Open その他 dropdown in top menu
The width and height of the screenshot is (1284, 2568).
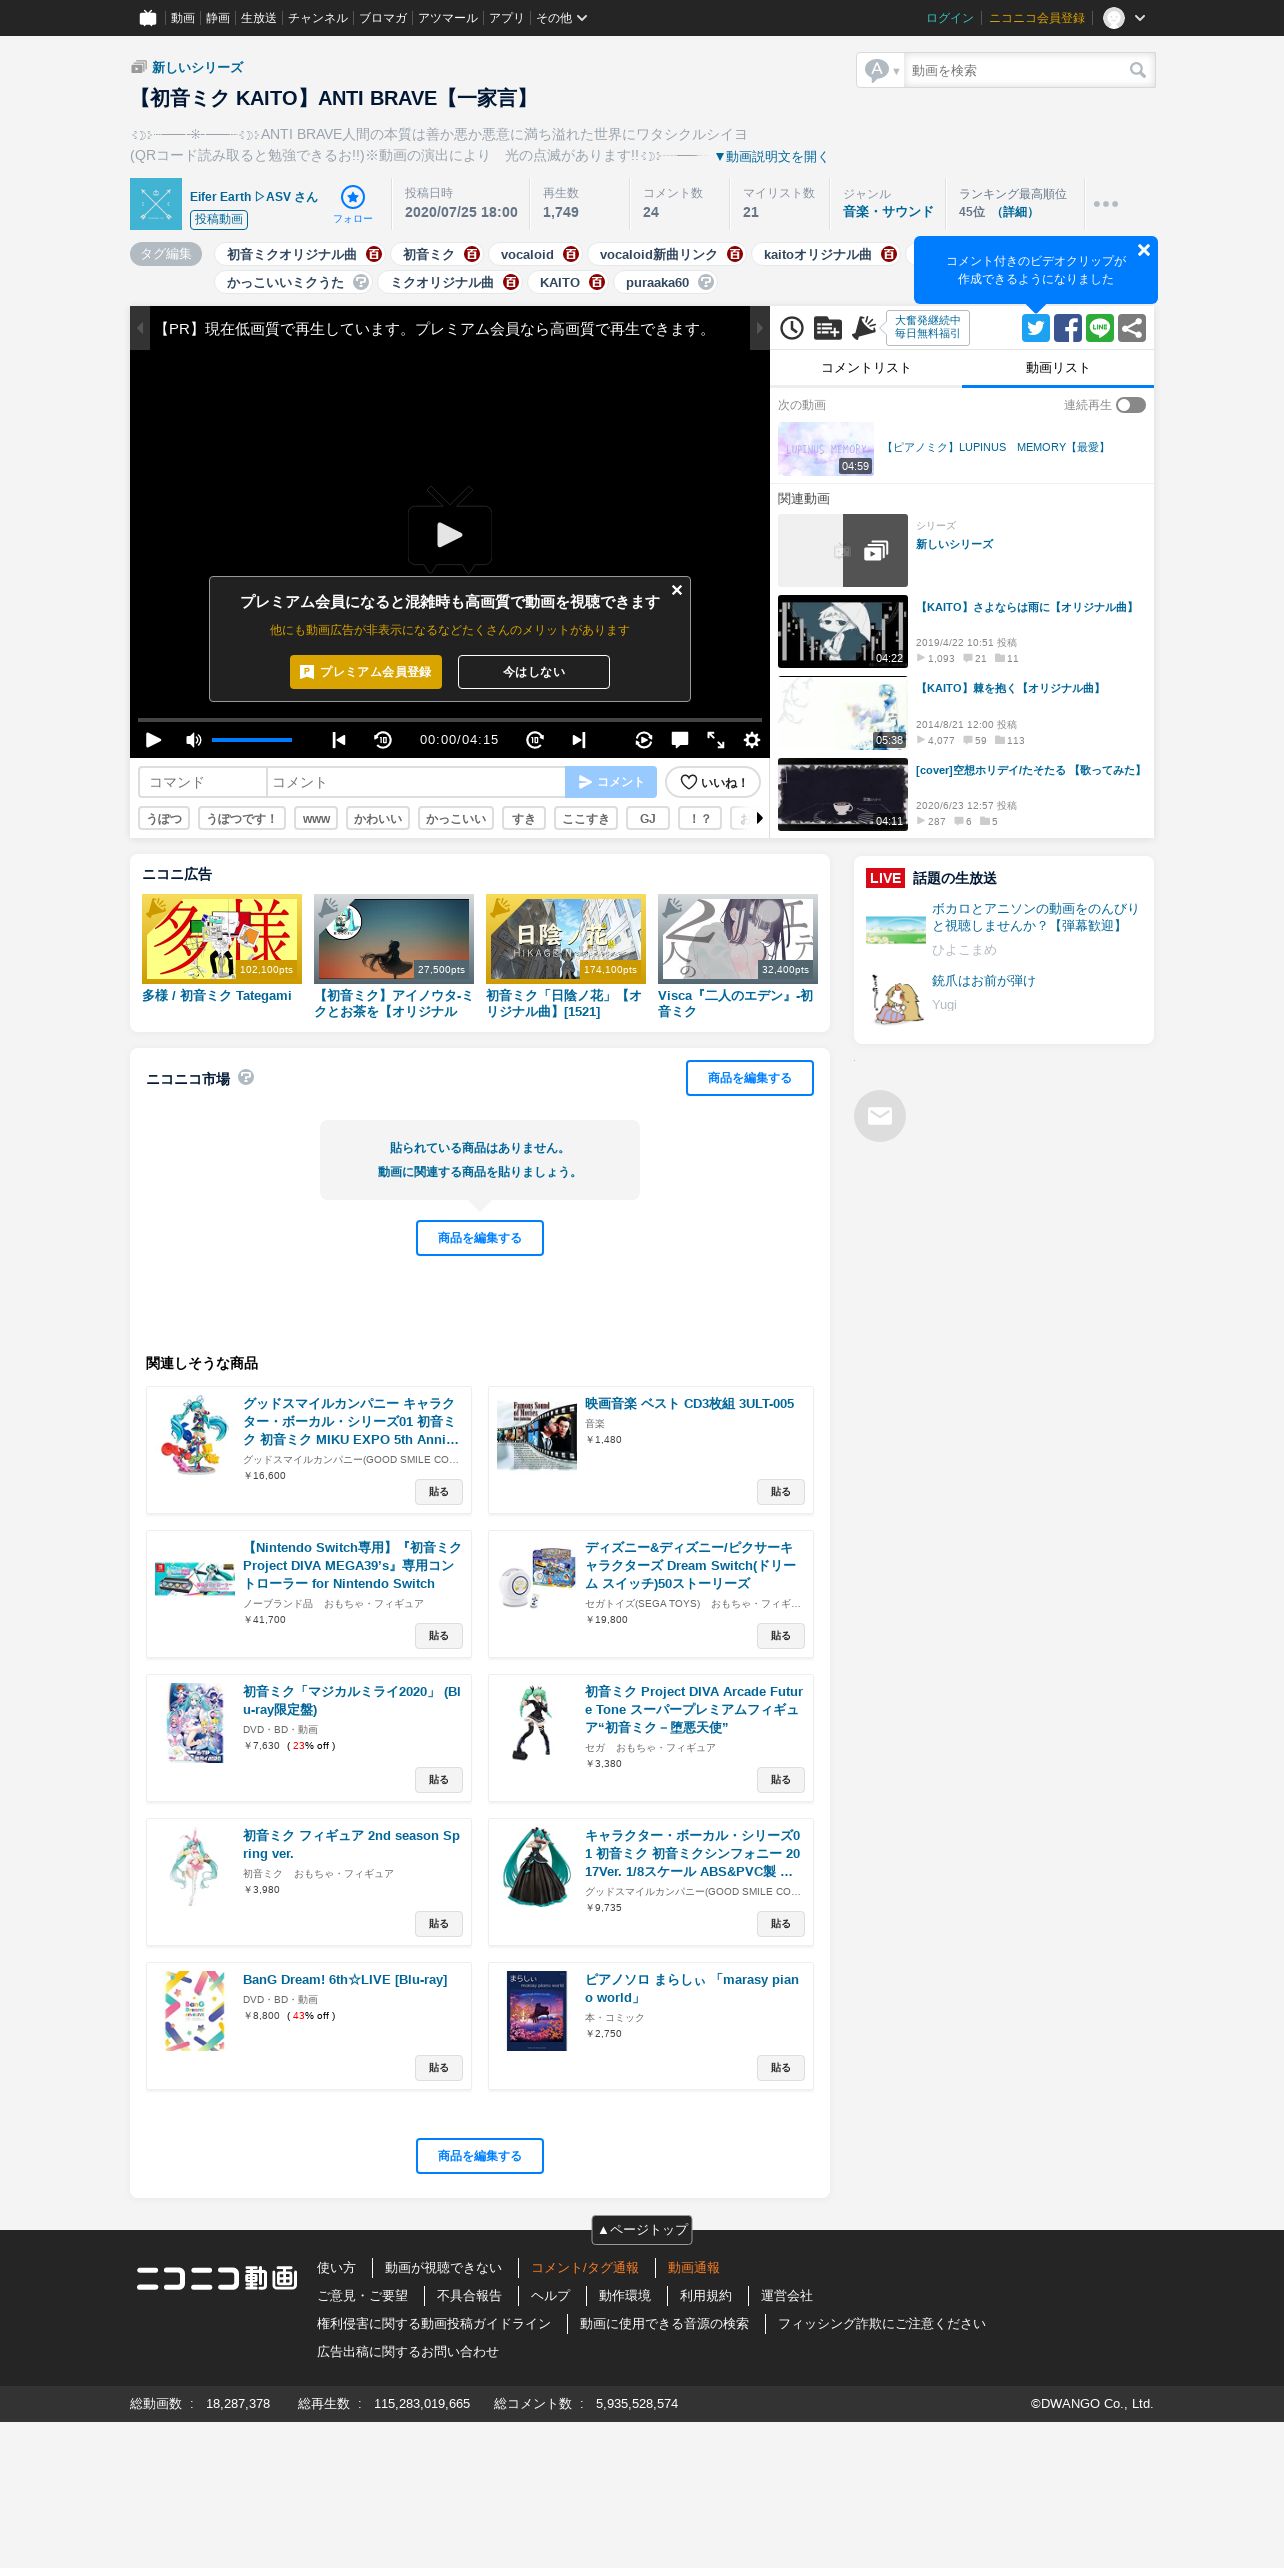pyautogui.click(x=562, y=18)
